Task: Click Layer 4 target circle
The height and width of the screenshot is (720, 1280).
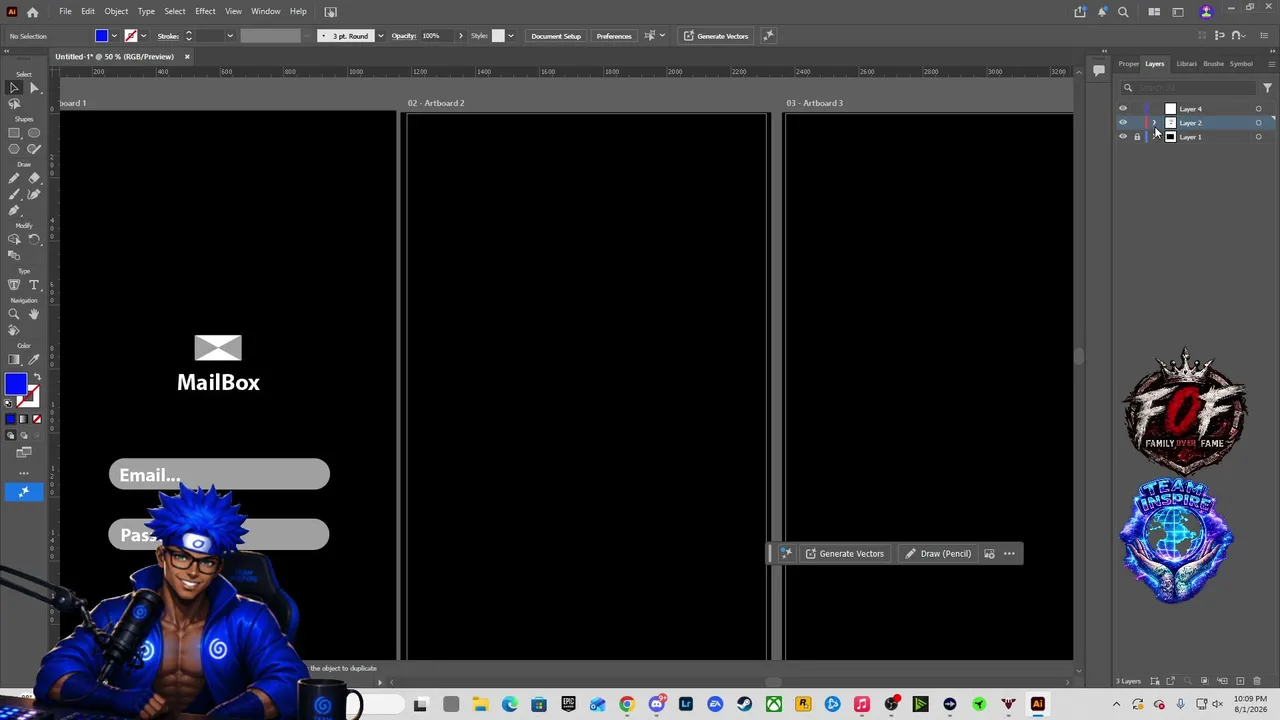Action: (1258, 109)
